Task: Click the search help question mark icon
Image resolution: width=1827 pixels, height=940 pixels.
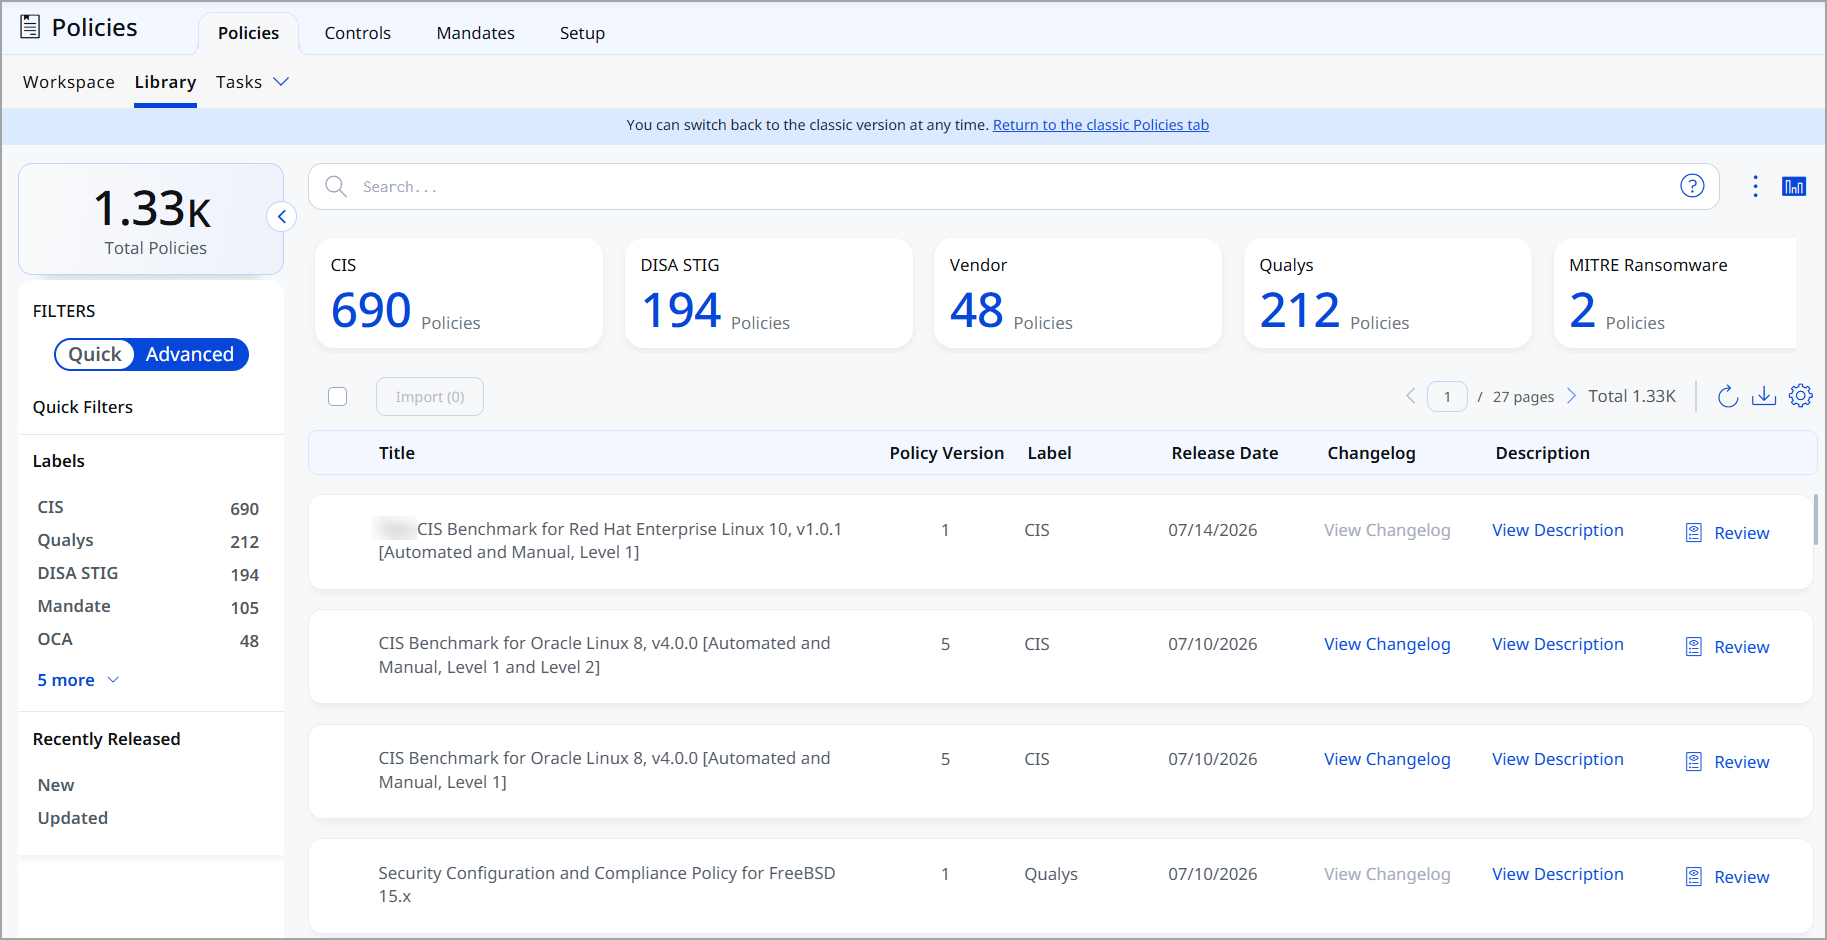Action: coord(1692,186)
